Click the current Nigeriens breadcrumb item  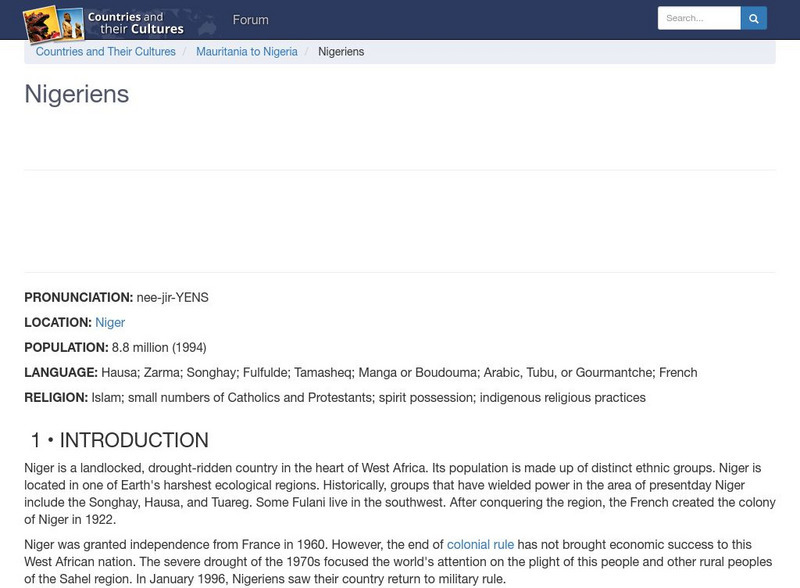[x=341, y=52]
